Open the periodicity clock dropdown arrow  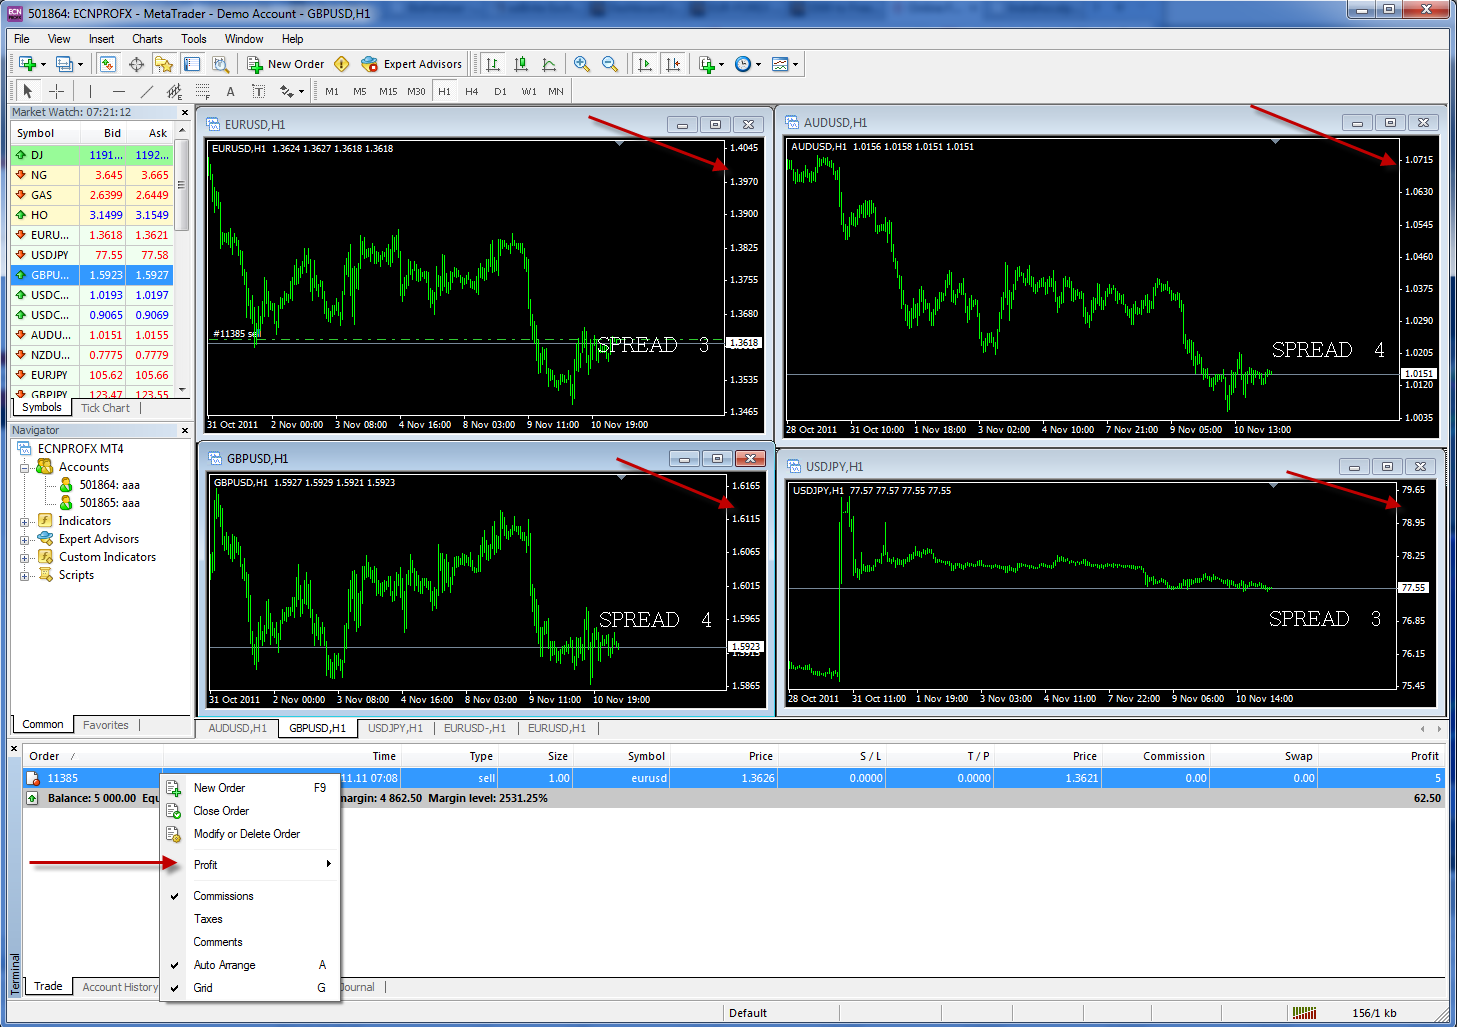[759, 64]
